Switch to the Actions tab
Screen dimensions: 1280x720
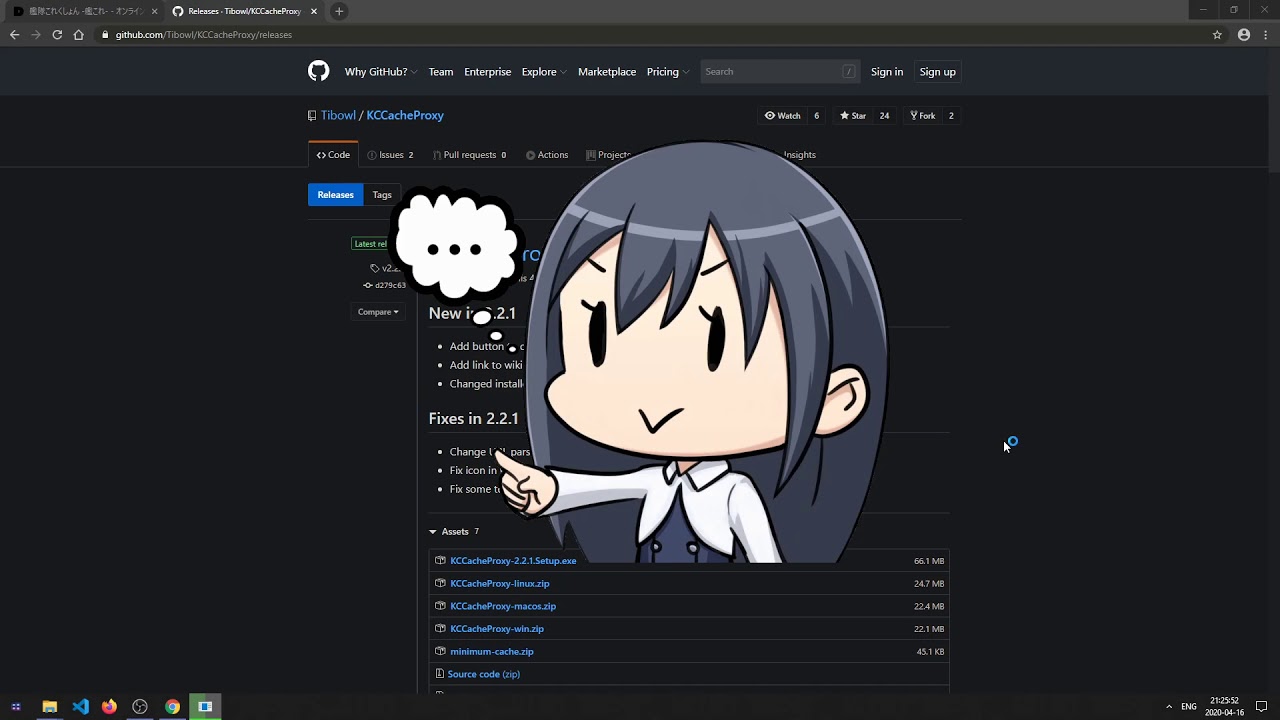pos(547,155)
